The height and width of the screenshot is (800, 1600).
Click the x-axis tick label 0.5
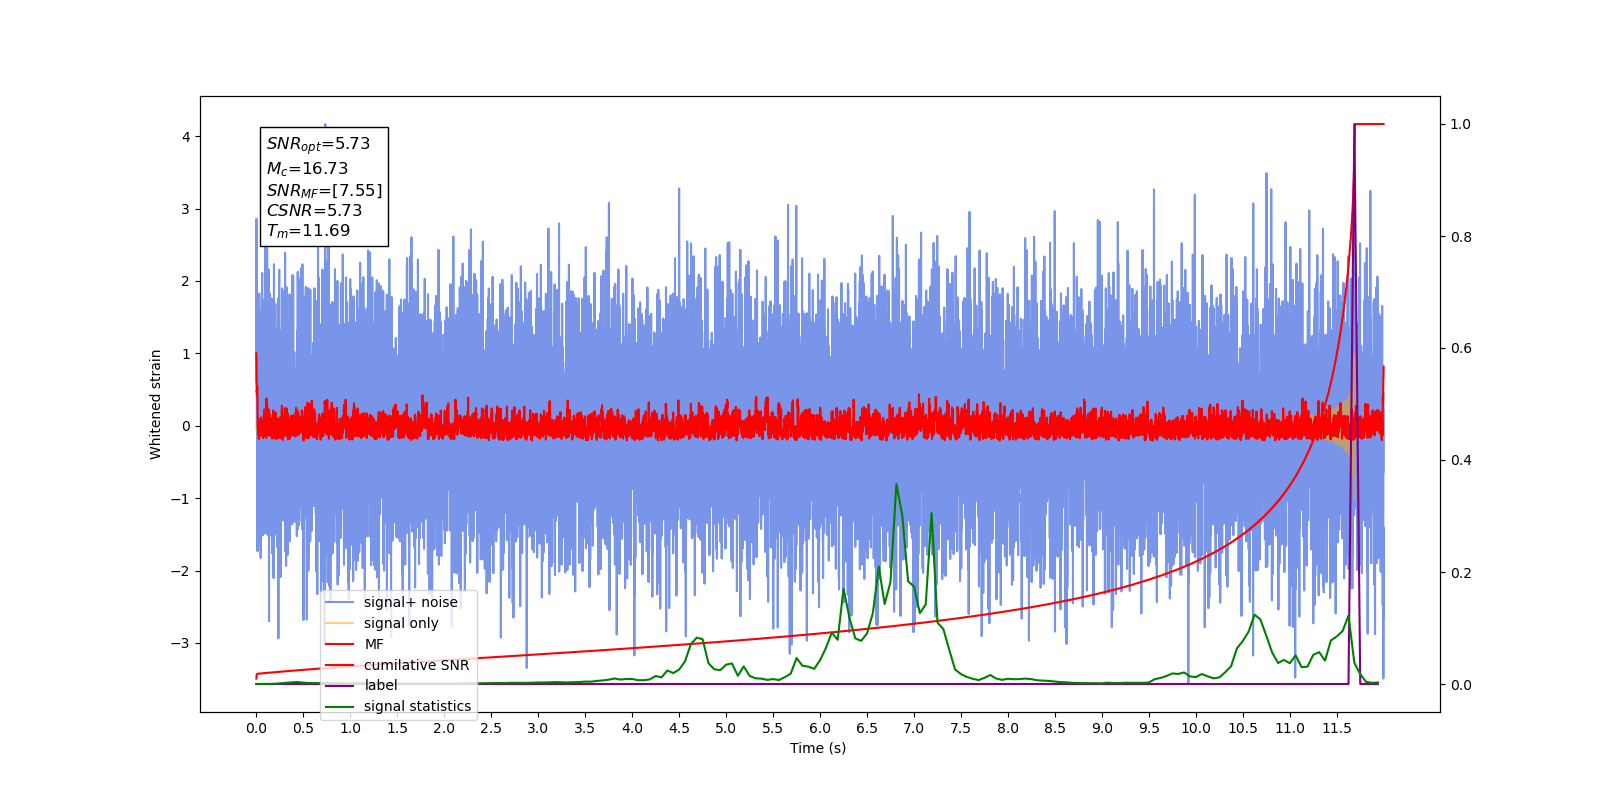[303, 728]
